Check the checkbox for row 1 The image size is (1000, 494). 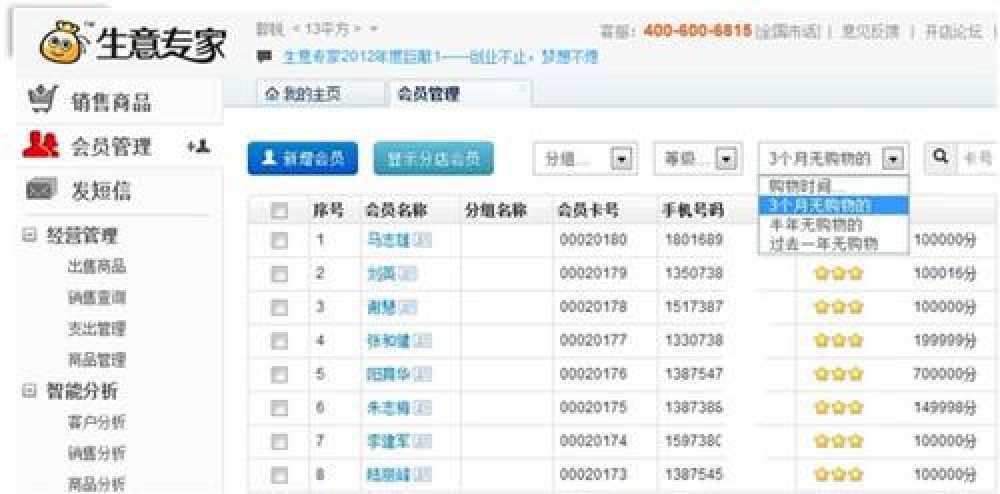279,240
